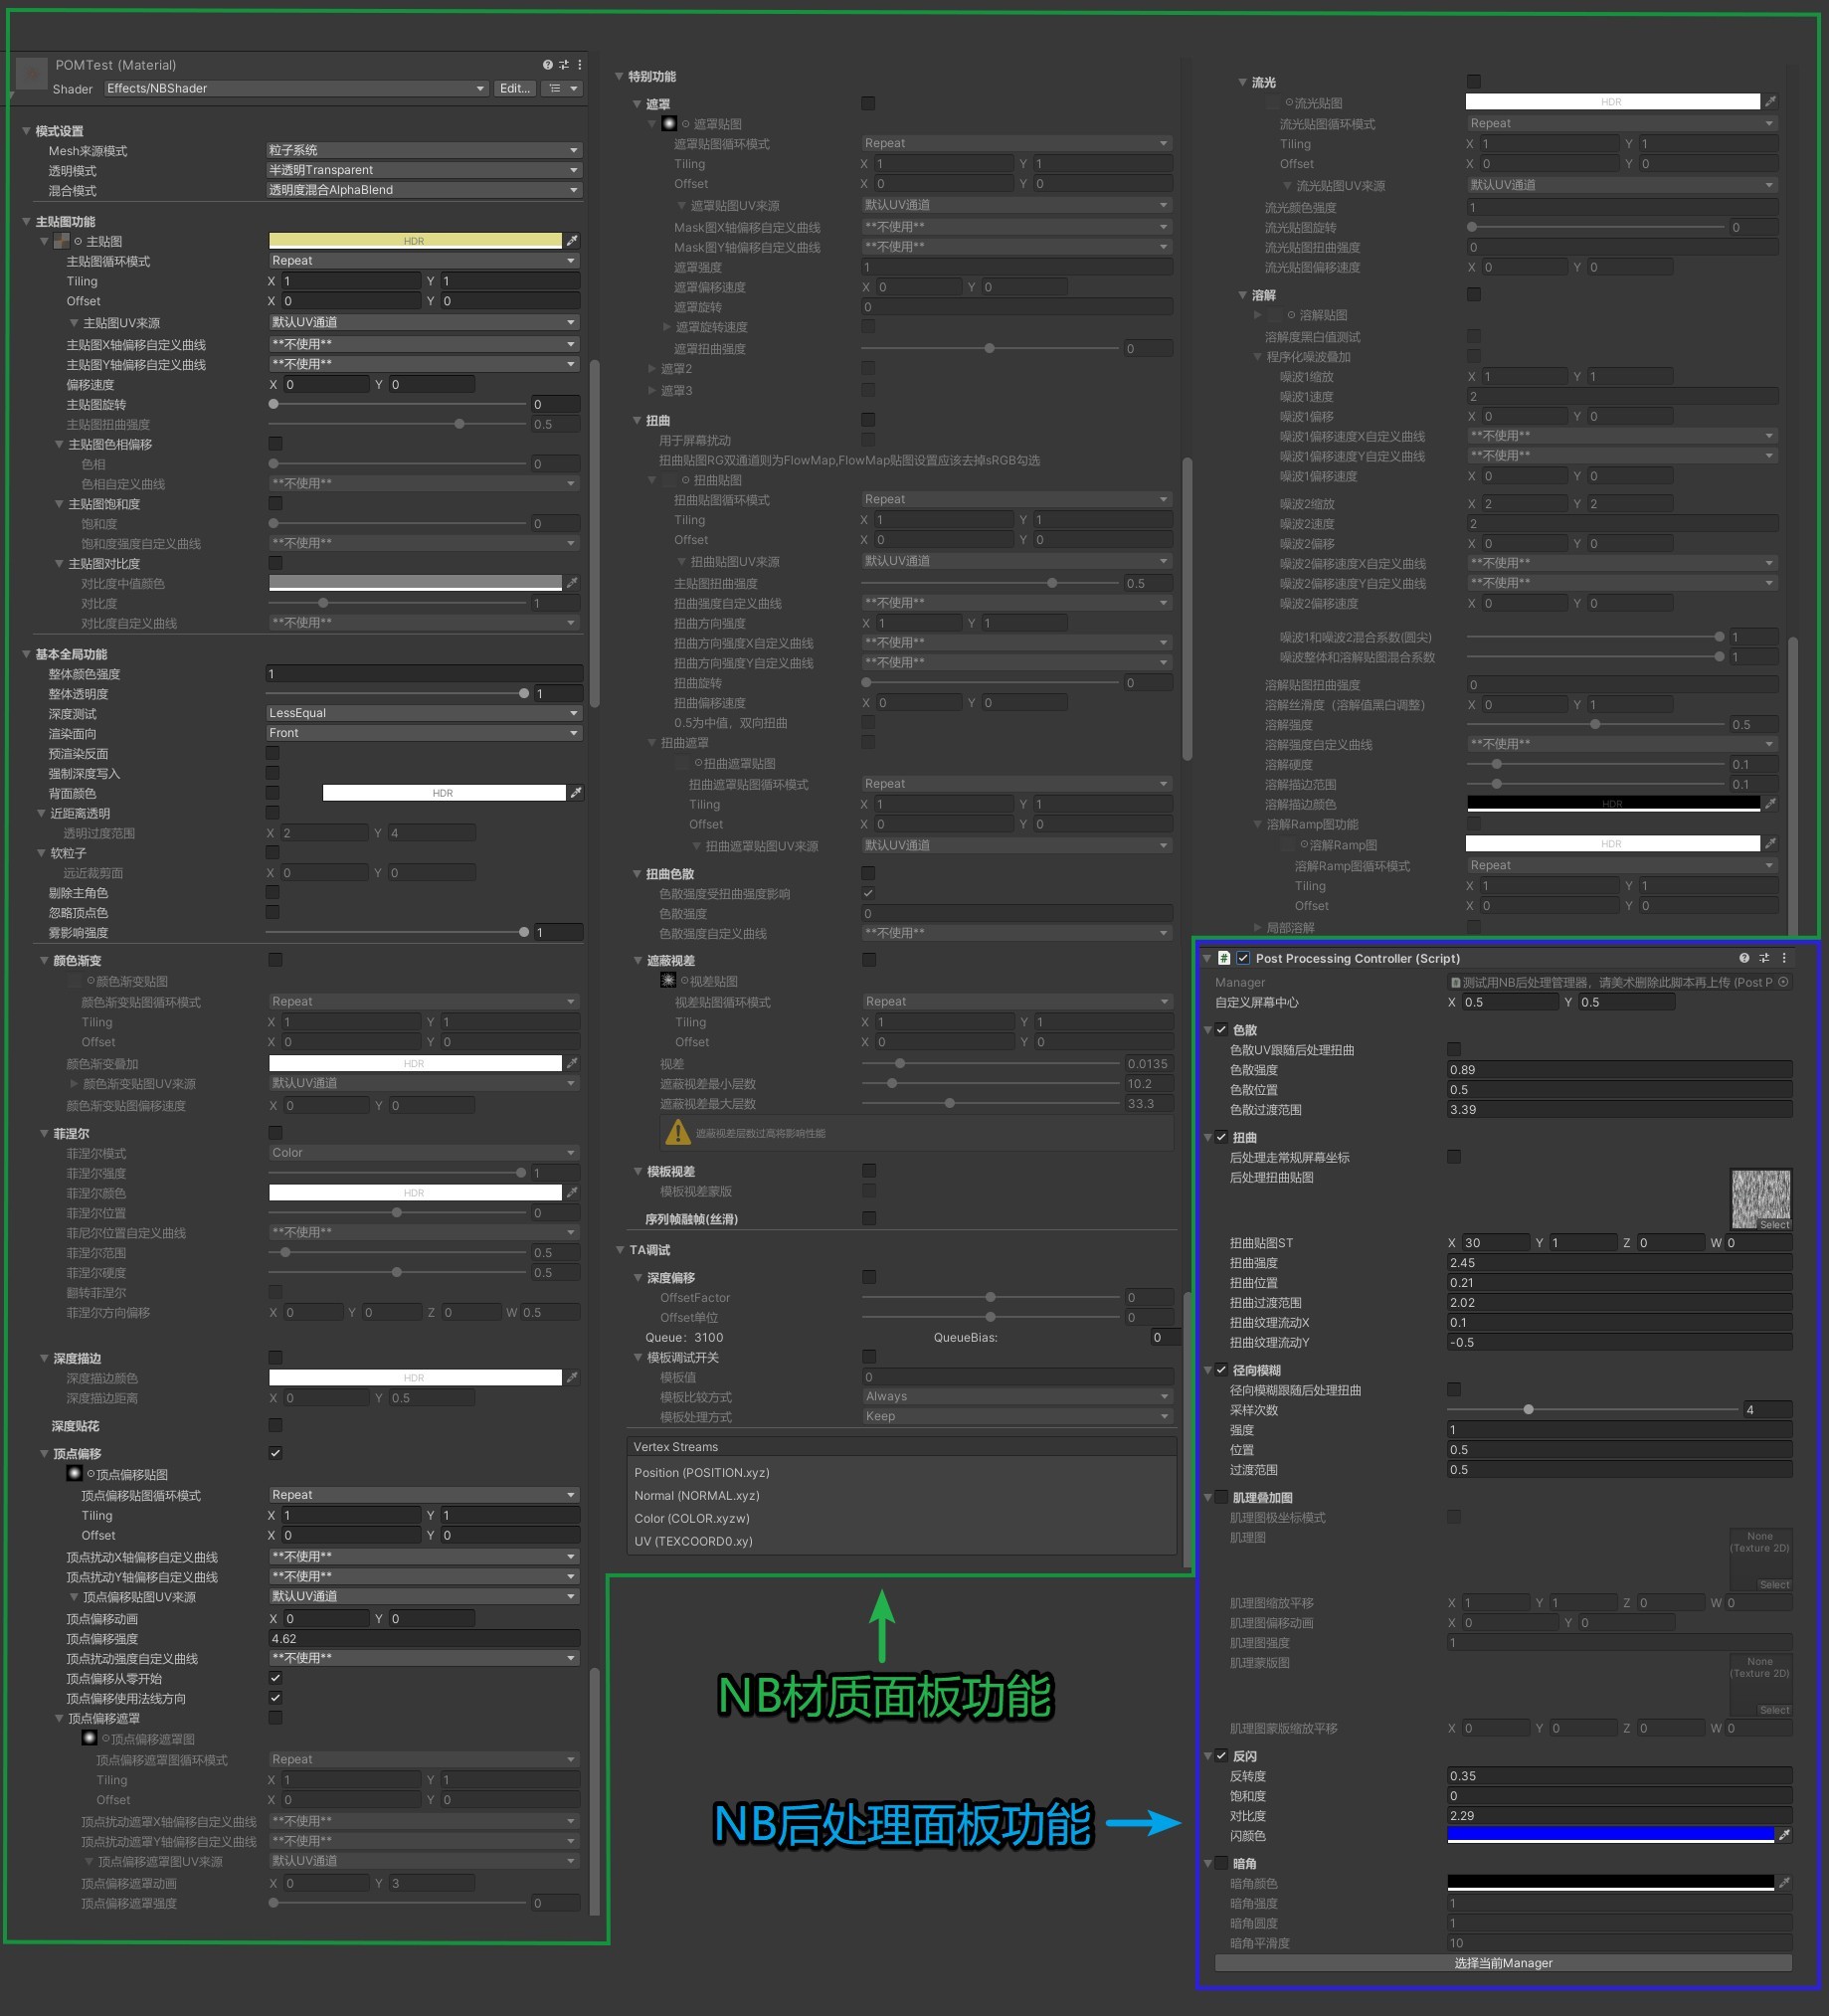Open the 深度测试 LessEqual dropdown
The height and width of the screenshot is (2016, 1829).
[424, 713]
